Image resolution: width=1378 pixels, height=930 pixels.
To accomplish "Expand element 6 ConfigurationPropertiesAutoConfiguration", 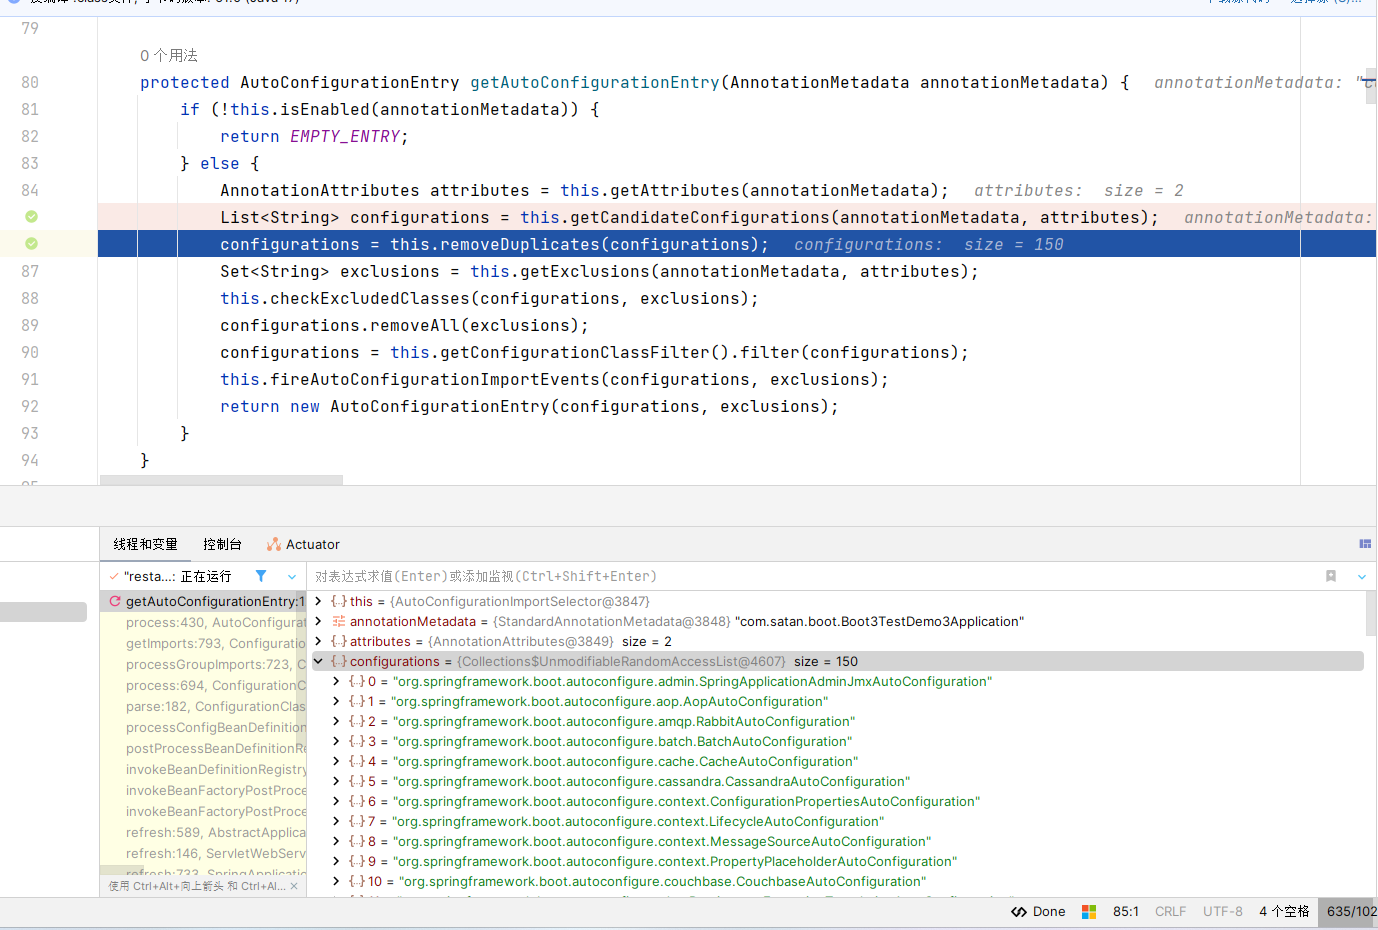I will pyautogui.click(x=336, y=801).
